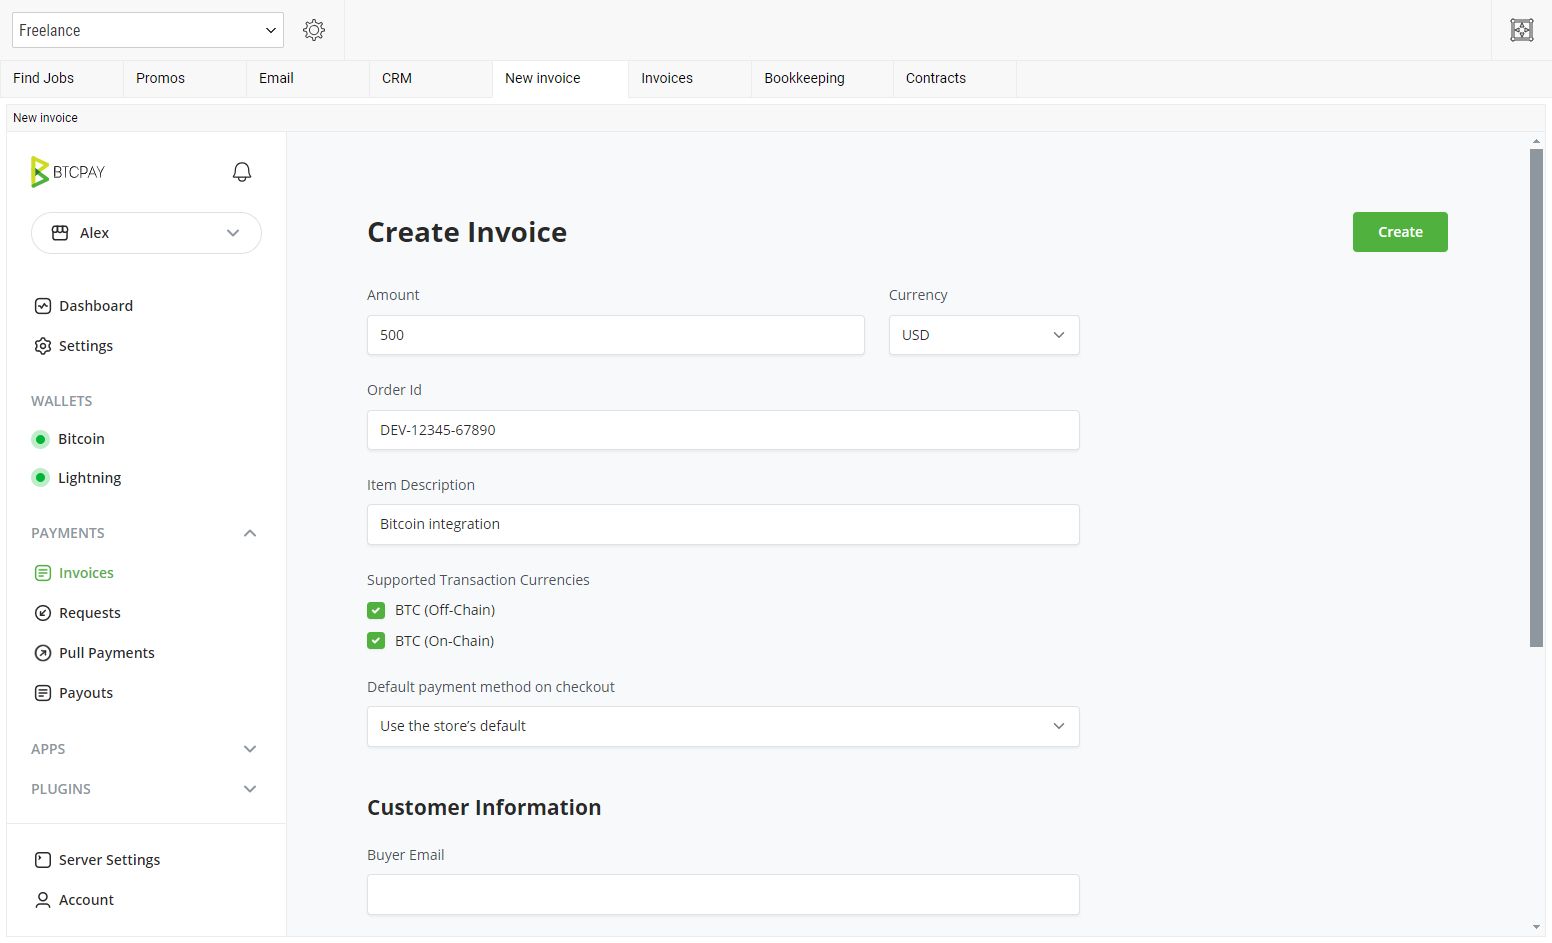
Task: Switch to the Bookkeeping tab
Action: [x=804, y=78]
